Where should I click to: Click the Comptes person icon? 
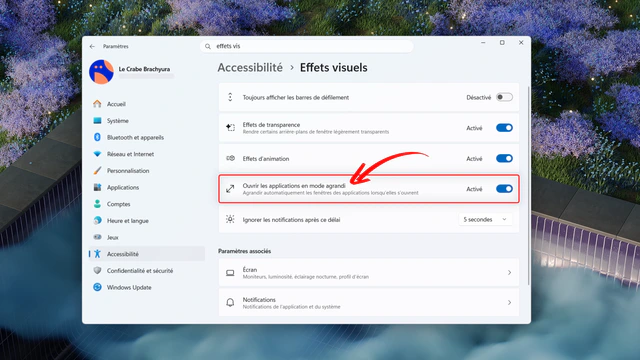point(97,204)
